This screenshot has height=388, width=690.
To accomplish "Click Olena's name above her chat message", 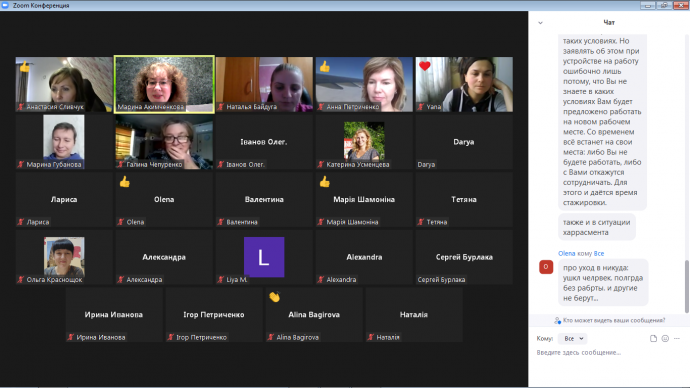I will pos(566,253).
